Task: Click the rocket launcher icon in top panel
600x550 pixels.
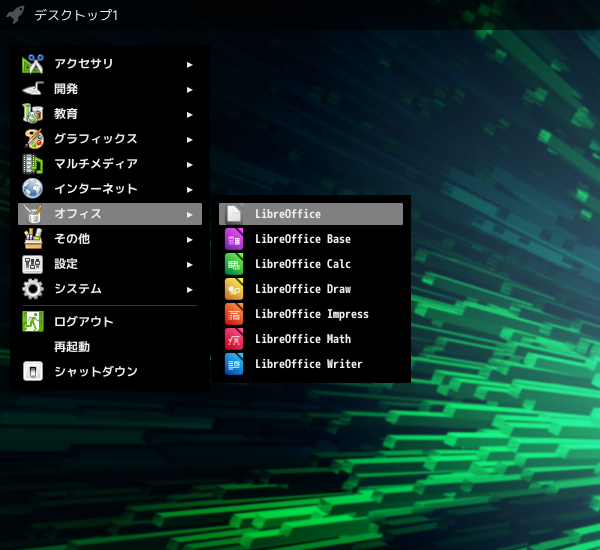Action: click(15, 15)
